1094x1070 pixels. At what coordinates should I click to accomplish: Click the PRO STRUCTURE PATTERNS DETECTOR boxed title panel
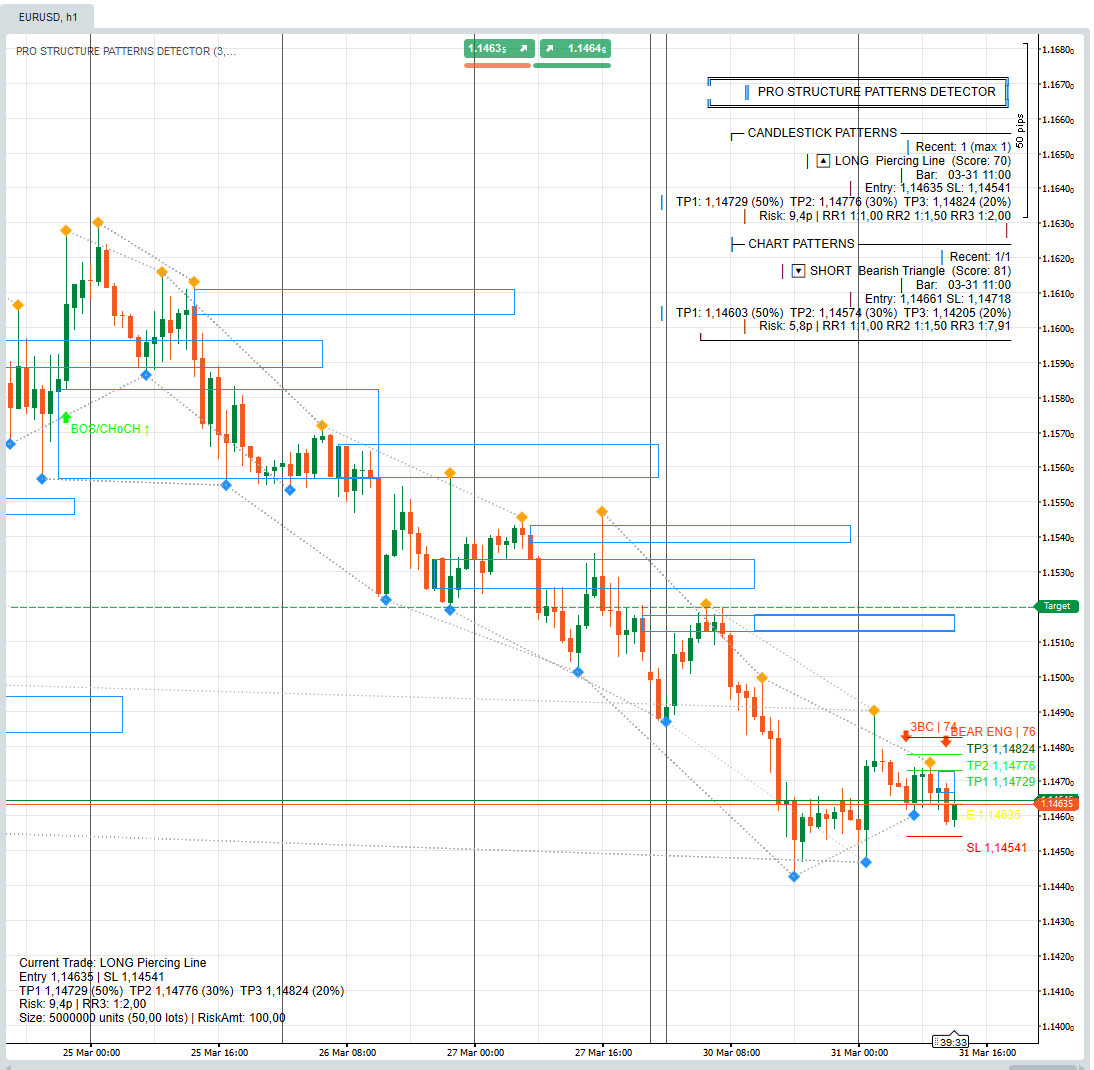click(x=858, y=92)
